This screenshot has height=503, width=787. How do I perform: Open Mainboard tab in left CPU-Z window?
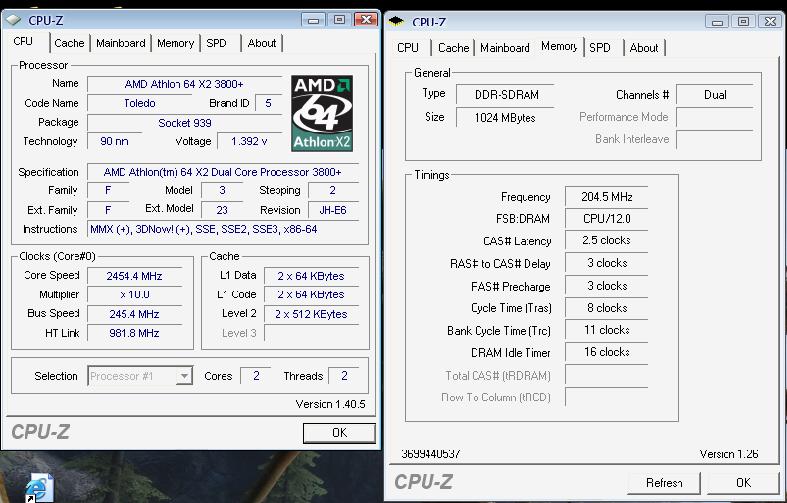pos(120,43)
